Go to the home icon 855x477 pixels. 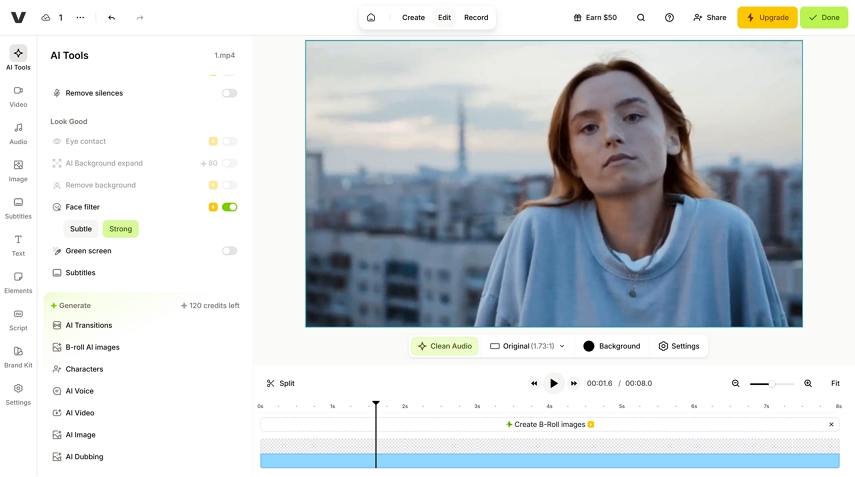[x=371, y=17]
